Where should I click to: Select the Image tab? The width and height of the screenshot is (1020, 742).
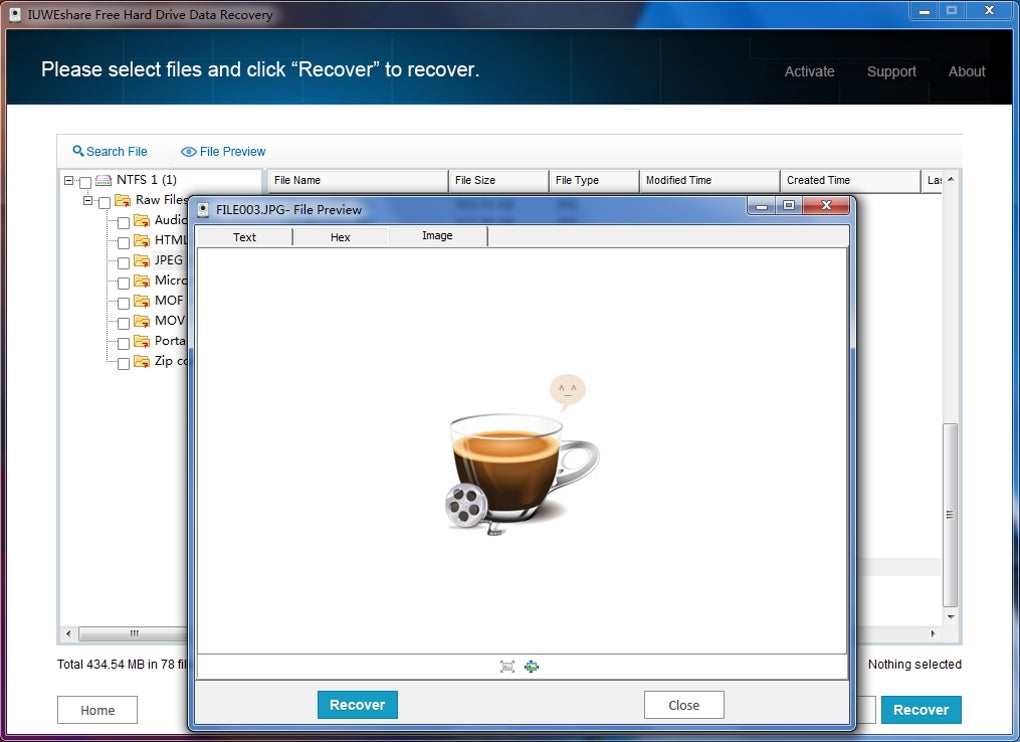coord(437,235)
